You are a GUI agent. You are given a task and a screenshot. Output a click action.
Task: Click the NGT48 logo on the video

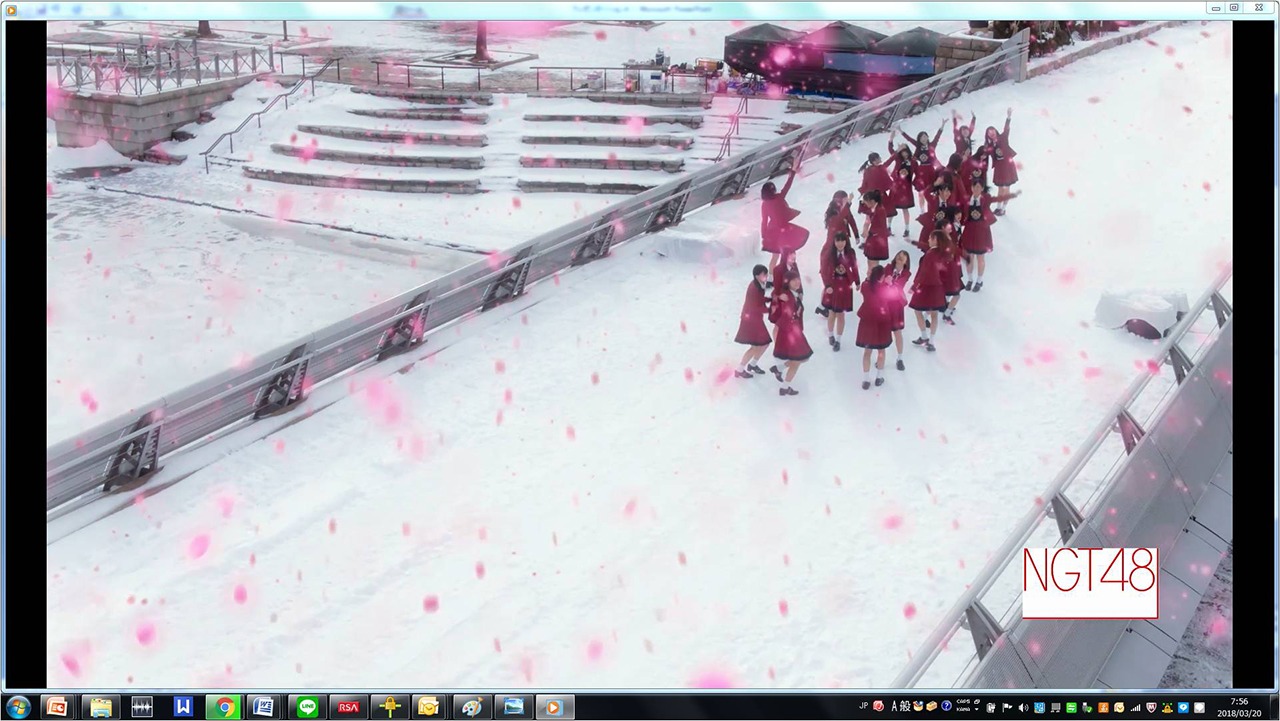click(1090, 582)
